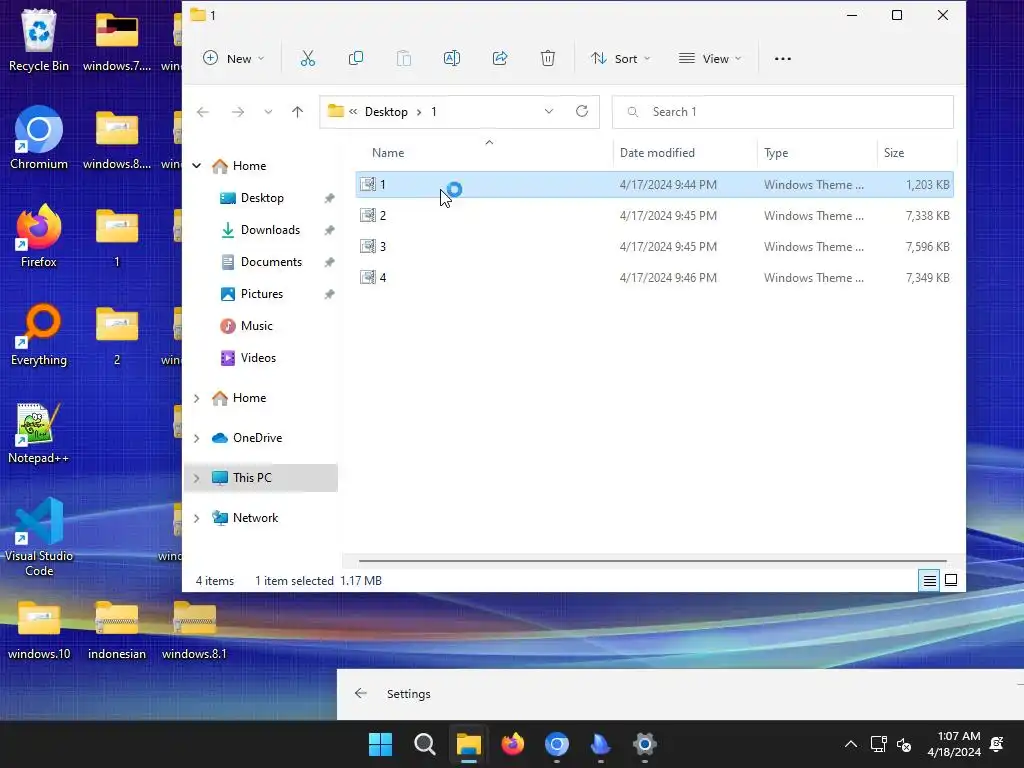Select windows.8.1 zip folder on desktop
The width and height of the screenshot is (1024, 768).
(x=194, y=630)
